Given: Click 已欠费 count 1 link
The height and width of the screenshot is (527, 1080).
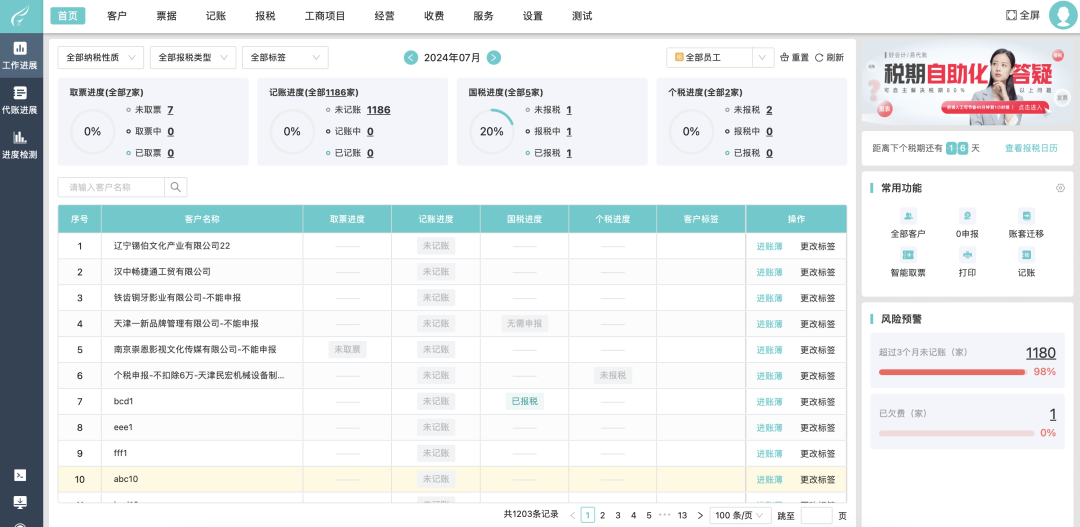Looking at the screenshot, I should pyautogui.click(x=1052, y=414).
